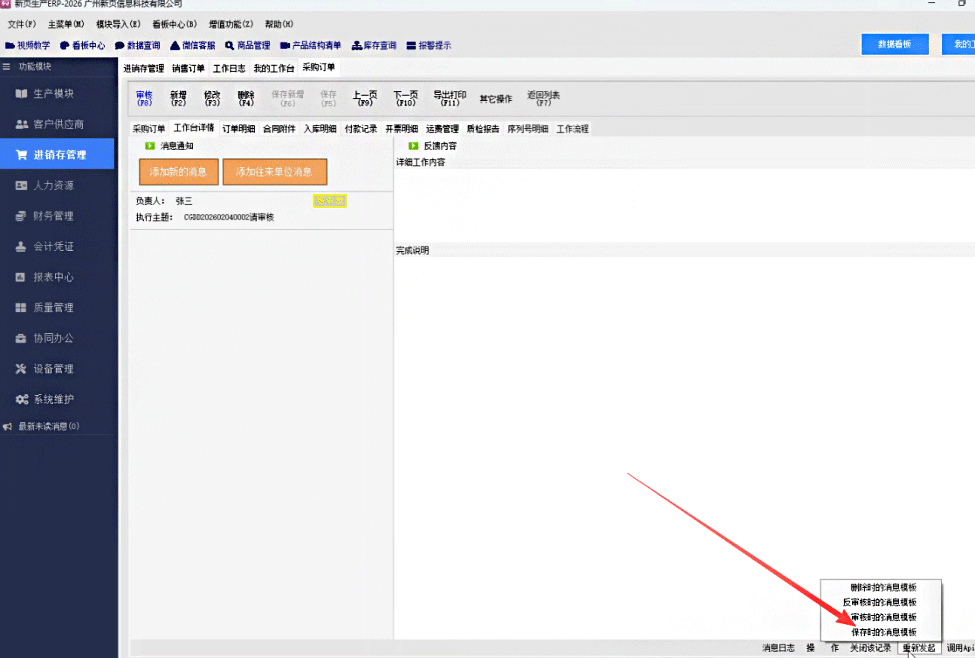
Task: Open 库存查询 from the top toolbar
Action: pos(374,45)
